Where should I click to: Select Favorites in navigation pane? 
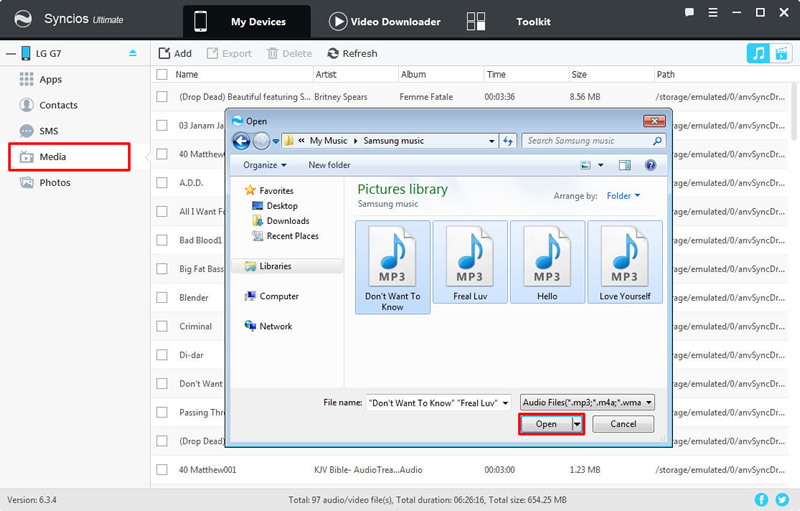[269, 191]
